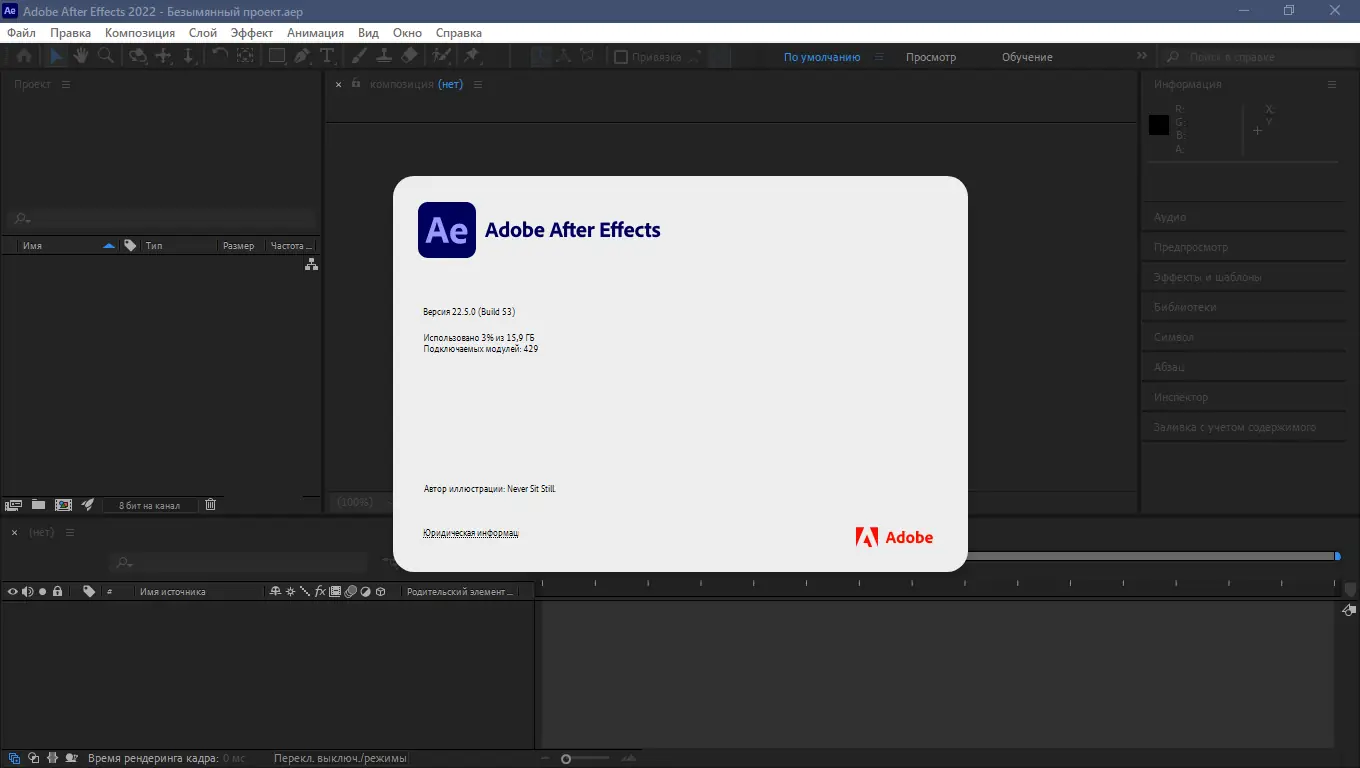The width and height of the screenshot is (1360, 768).
Task: Open the project flowchart icon
Action: pyautogui.click(x=311, y=264)
